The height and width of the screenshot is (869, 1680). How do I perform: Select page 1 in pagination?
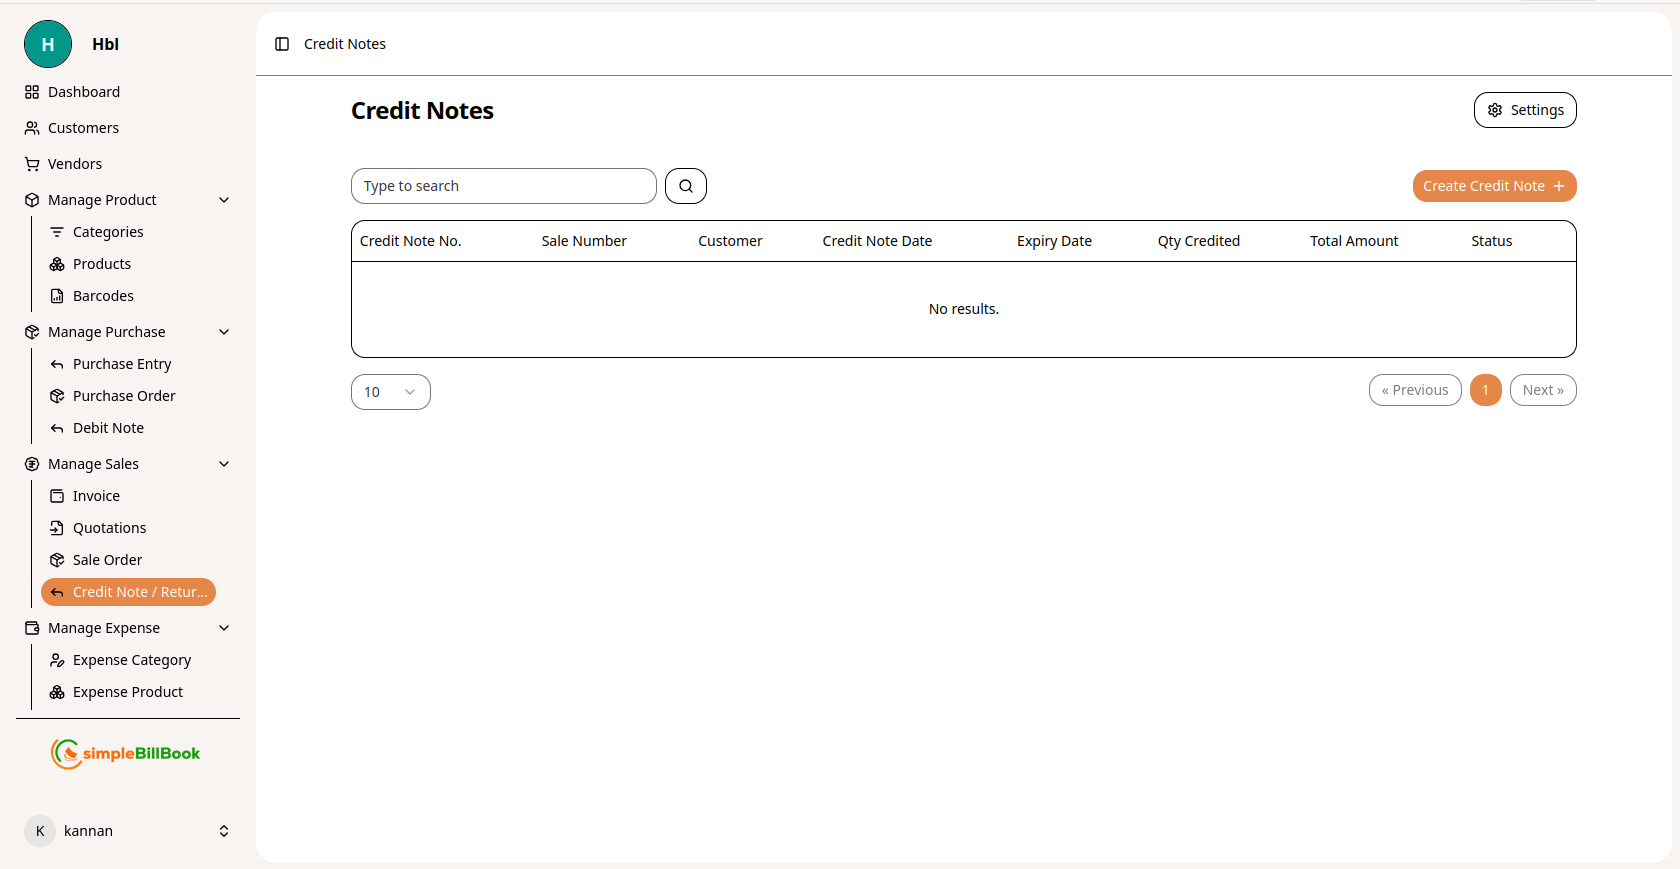coord(1485,390)
